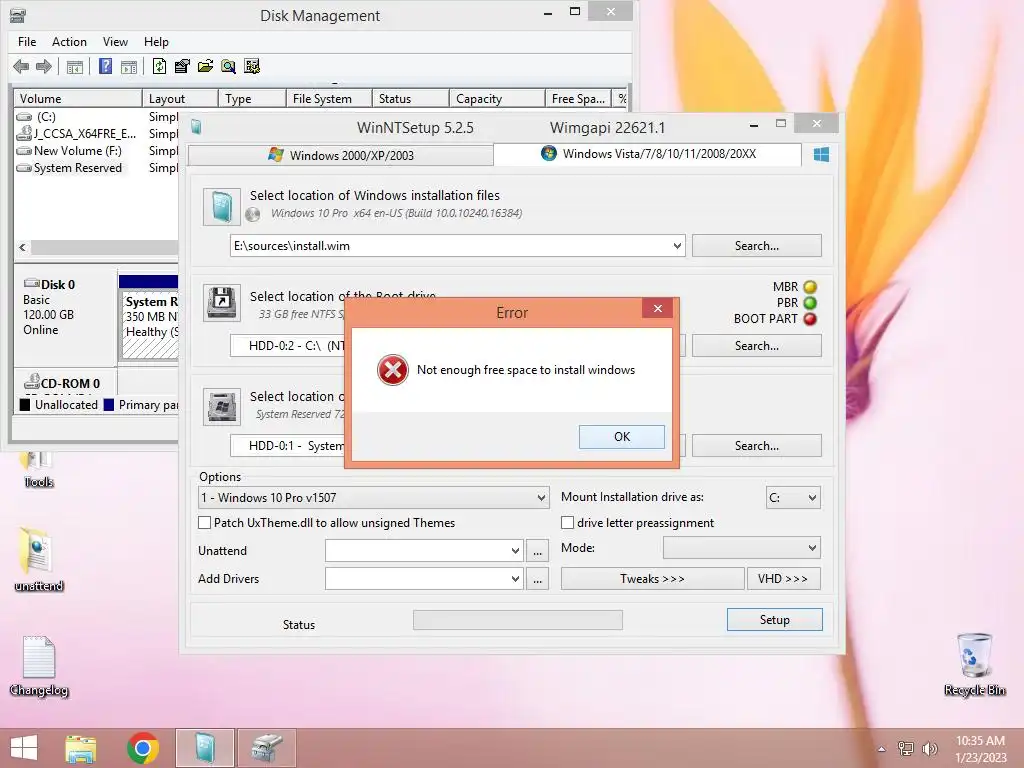Open the Action menu in Disk Management
This screenshot has height=768, width=1024.
[x=69, y=42]
